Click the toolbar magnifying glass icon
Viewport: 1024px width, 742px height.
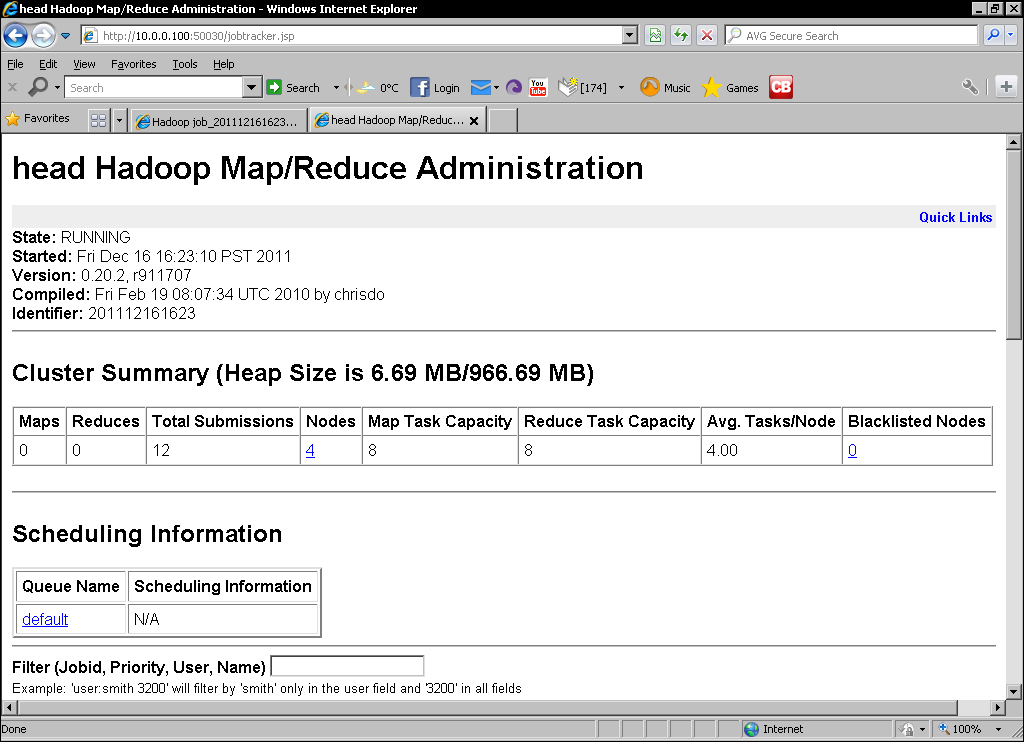pos(39,87)
